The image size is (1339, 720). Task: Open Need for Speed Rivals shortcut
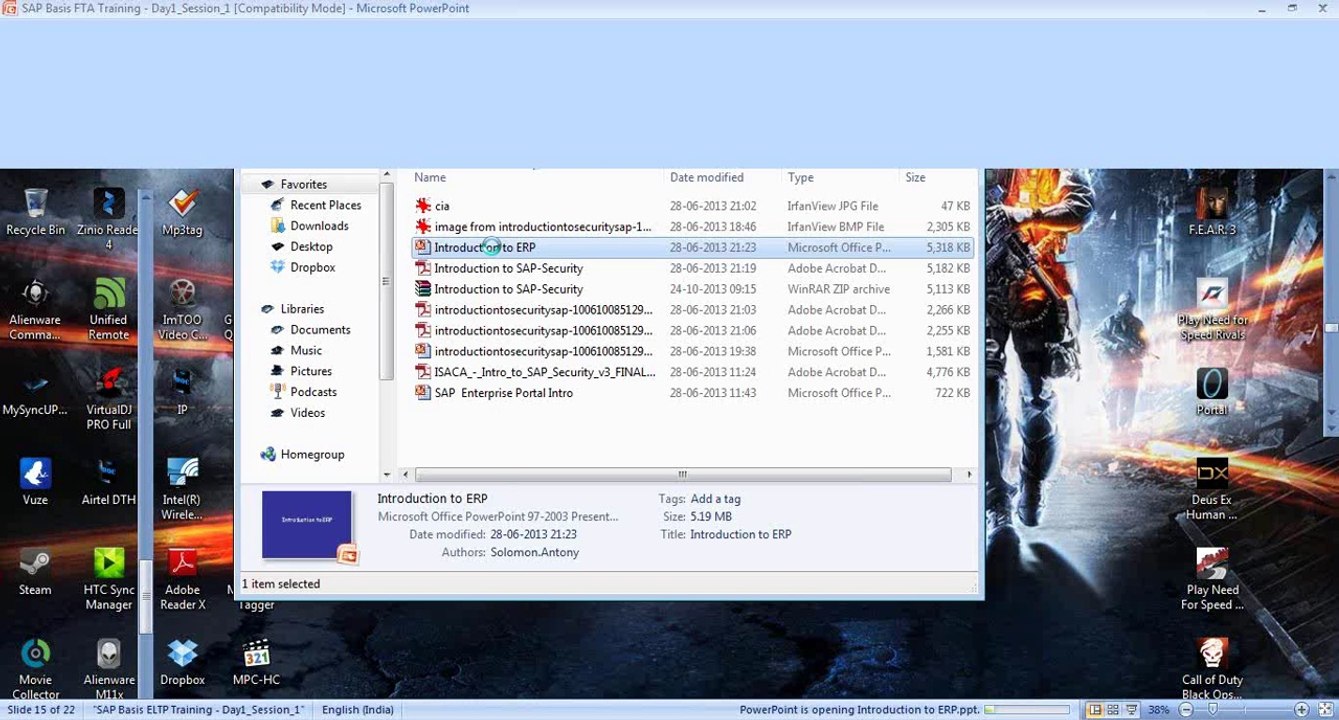coord(1212,310)
